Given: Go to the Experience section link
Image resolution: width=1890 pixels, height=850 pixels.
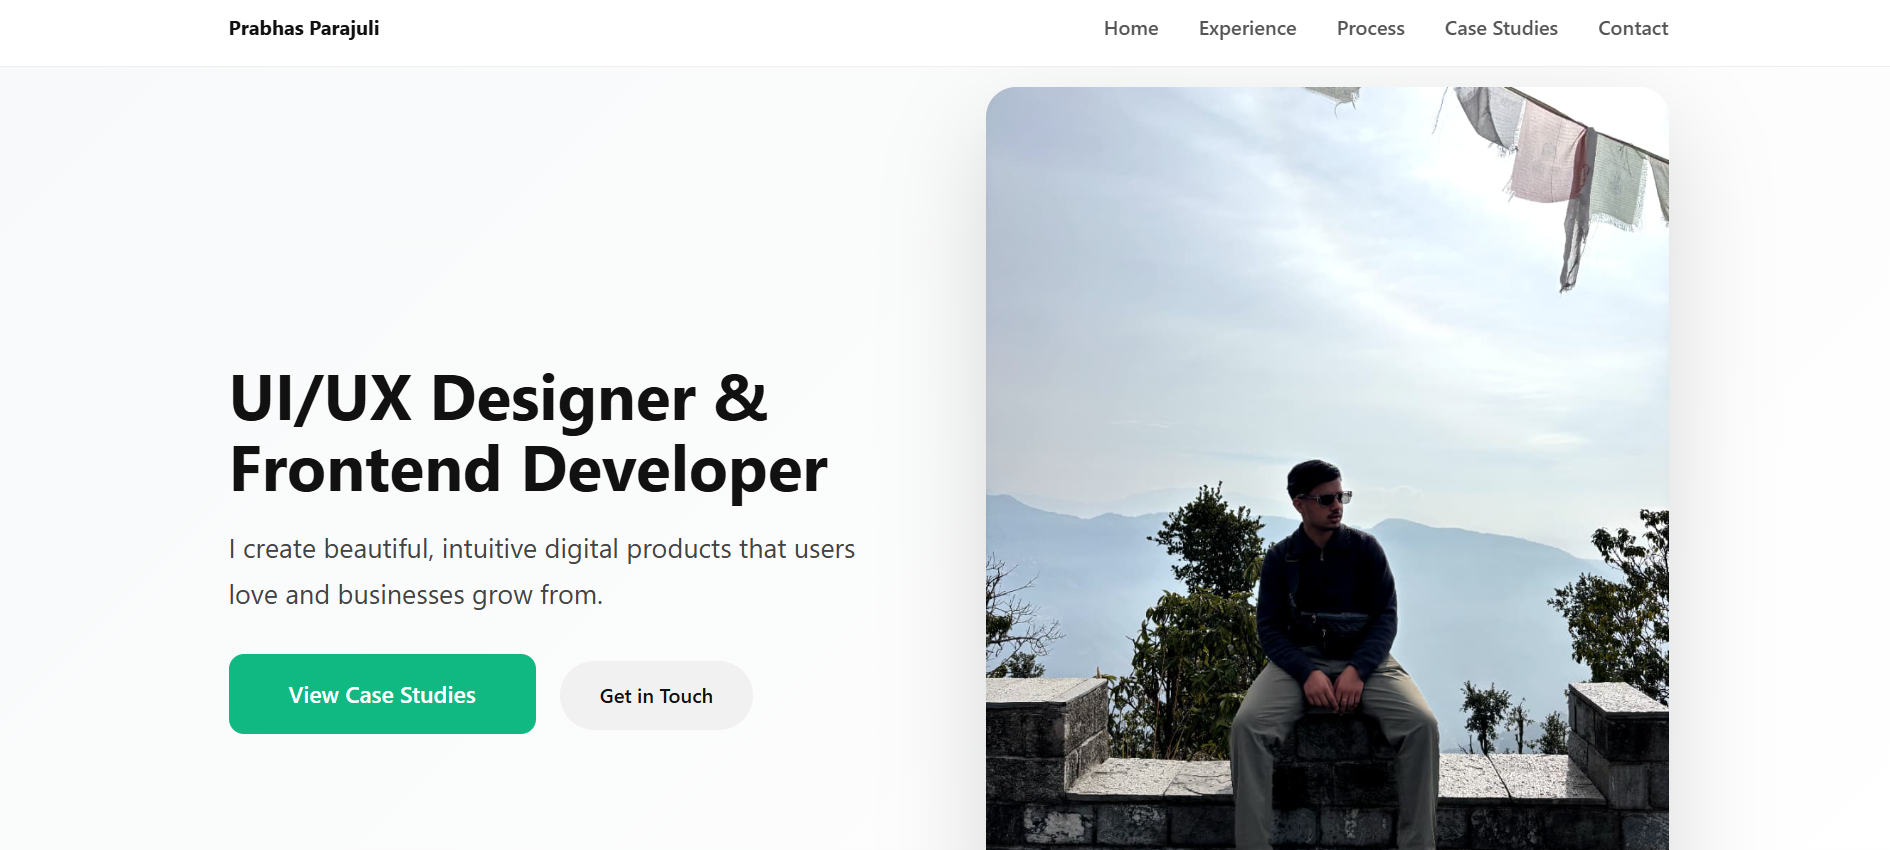Looking at the screenshot, I should [1247, 28].
